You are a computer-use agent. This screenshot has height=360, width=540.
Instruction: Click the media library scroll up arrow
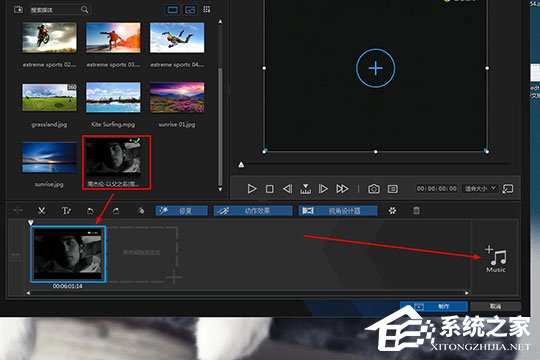pyautogui.click(x=220, y=22)
